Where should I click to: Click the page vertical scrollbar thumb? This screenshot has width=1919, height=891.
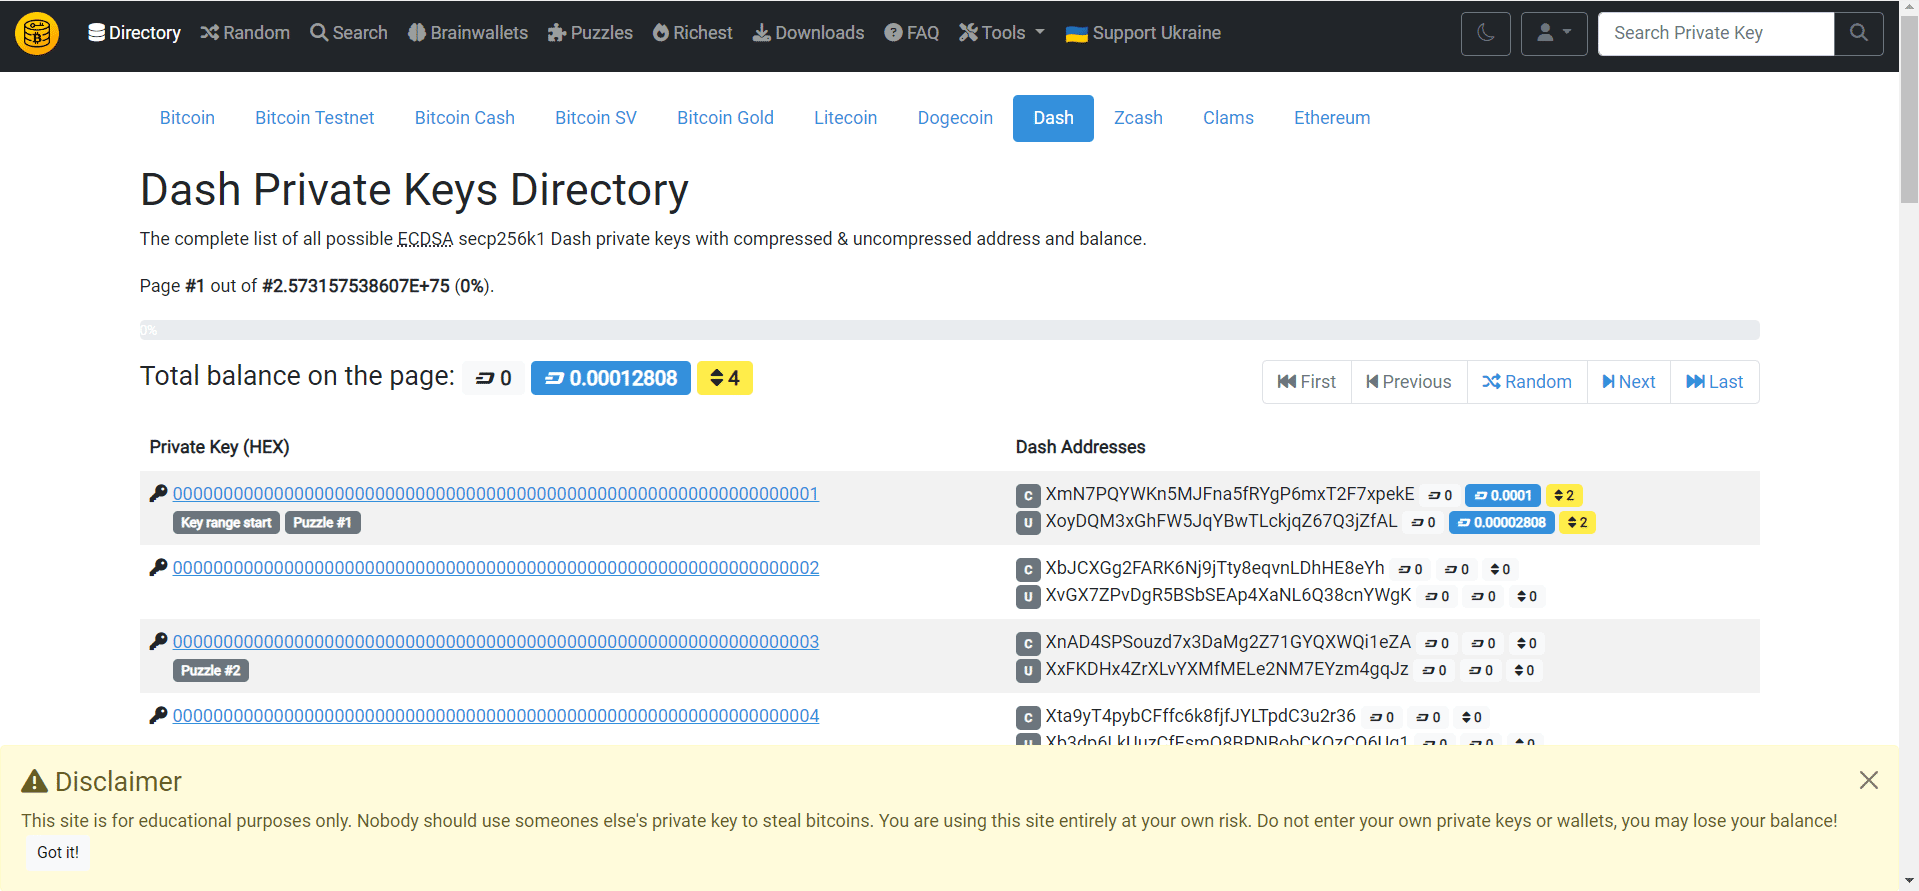tap(1909, 110)
